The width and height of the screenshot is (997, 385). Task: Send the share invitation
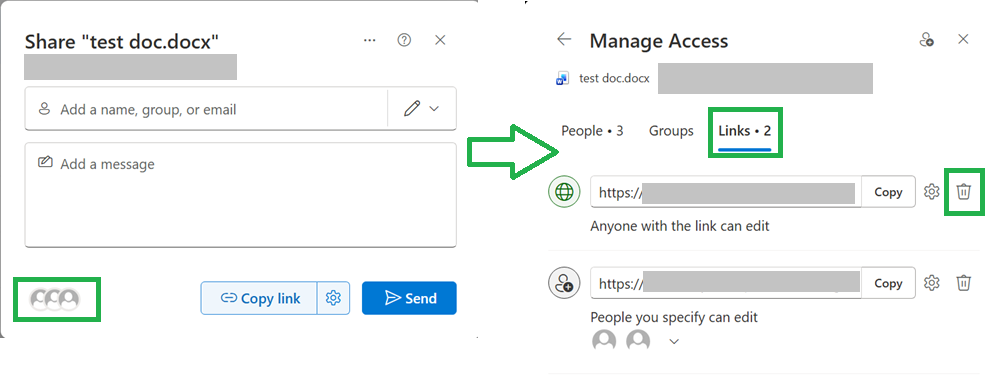click(x=409, y=298)
